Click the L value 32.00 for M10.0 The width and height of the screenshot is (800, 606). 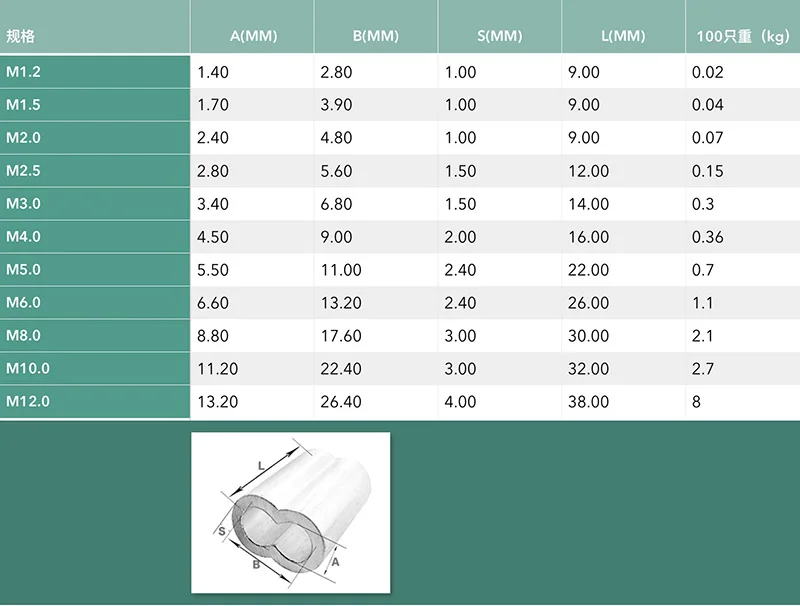(x=589, y=369)
